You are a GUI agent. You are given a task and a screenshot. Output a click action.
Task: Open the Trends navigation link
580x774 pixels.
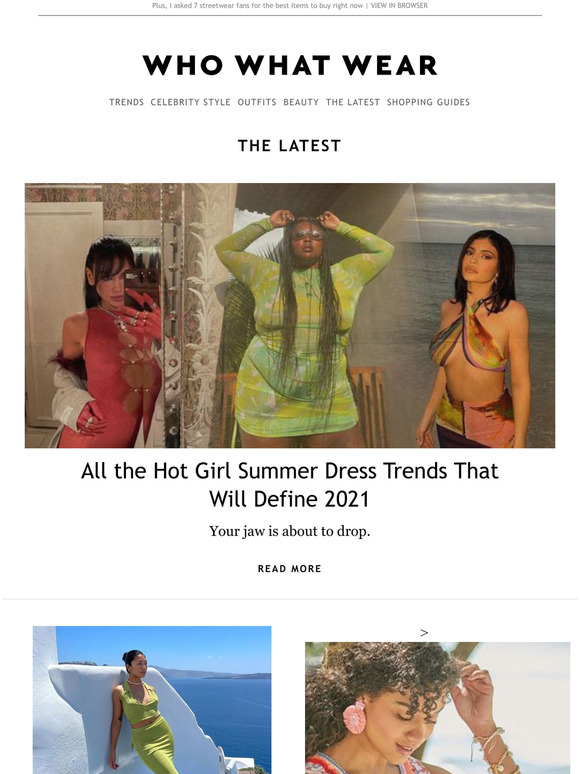[x=126, y=102]
